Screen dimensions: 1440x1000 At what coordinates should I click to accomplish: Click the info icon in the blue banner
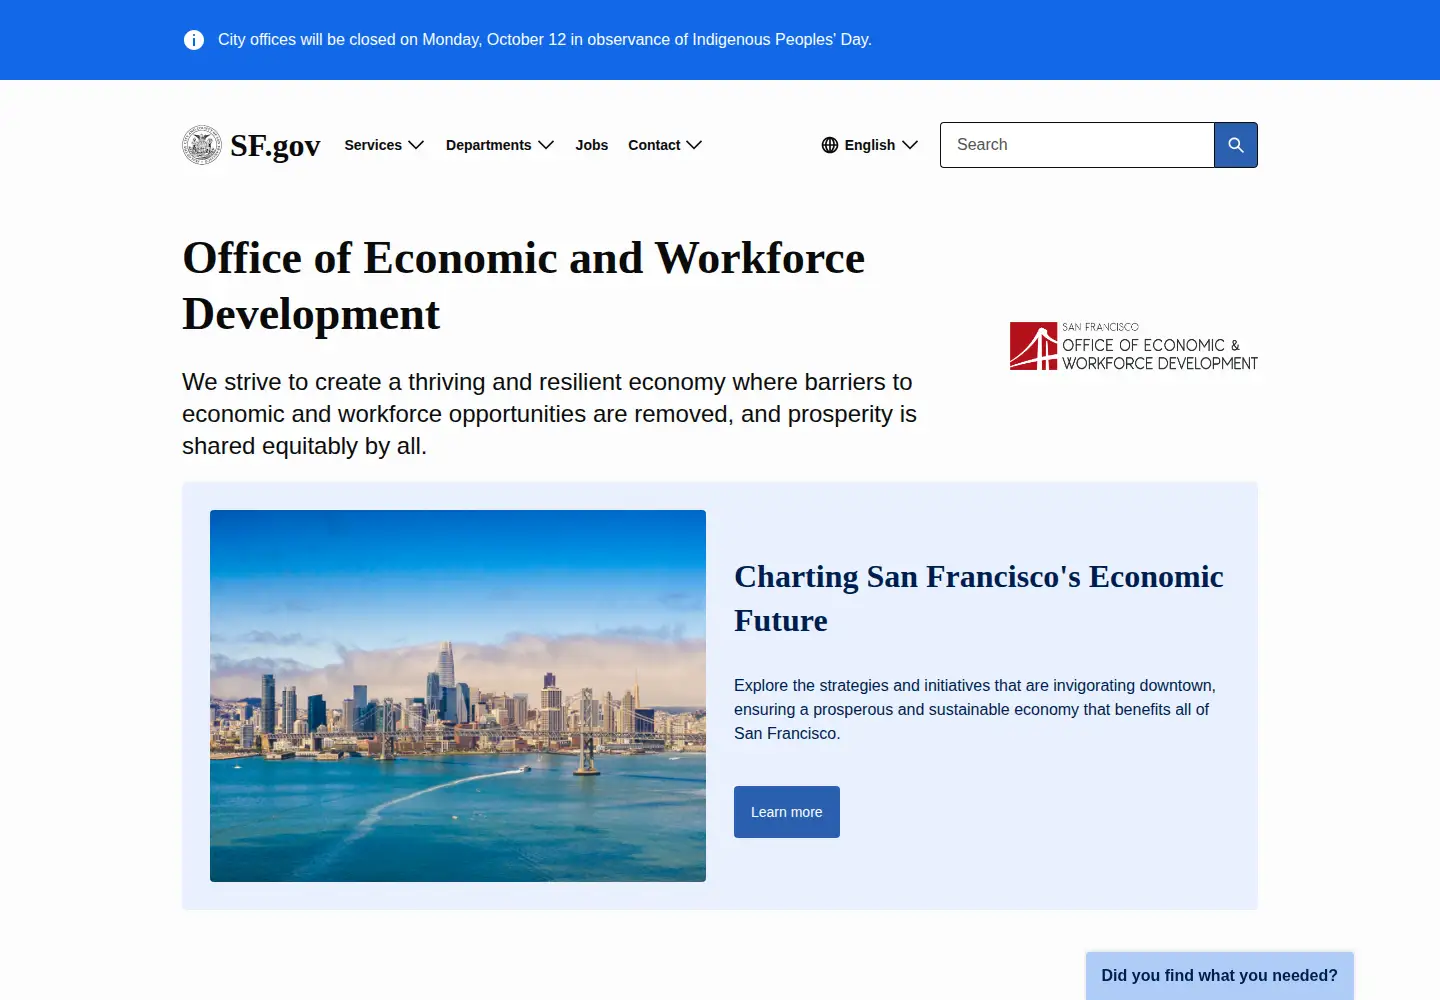pos(194,40)
